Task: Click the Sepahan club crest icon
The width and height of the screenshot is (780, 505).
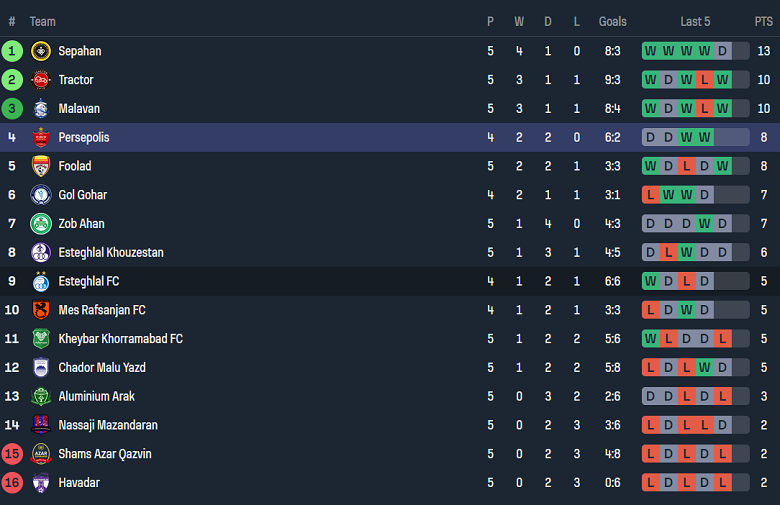Action: click(41, 51)
